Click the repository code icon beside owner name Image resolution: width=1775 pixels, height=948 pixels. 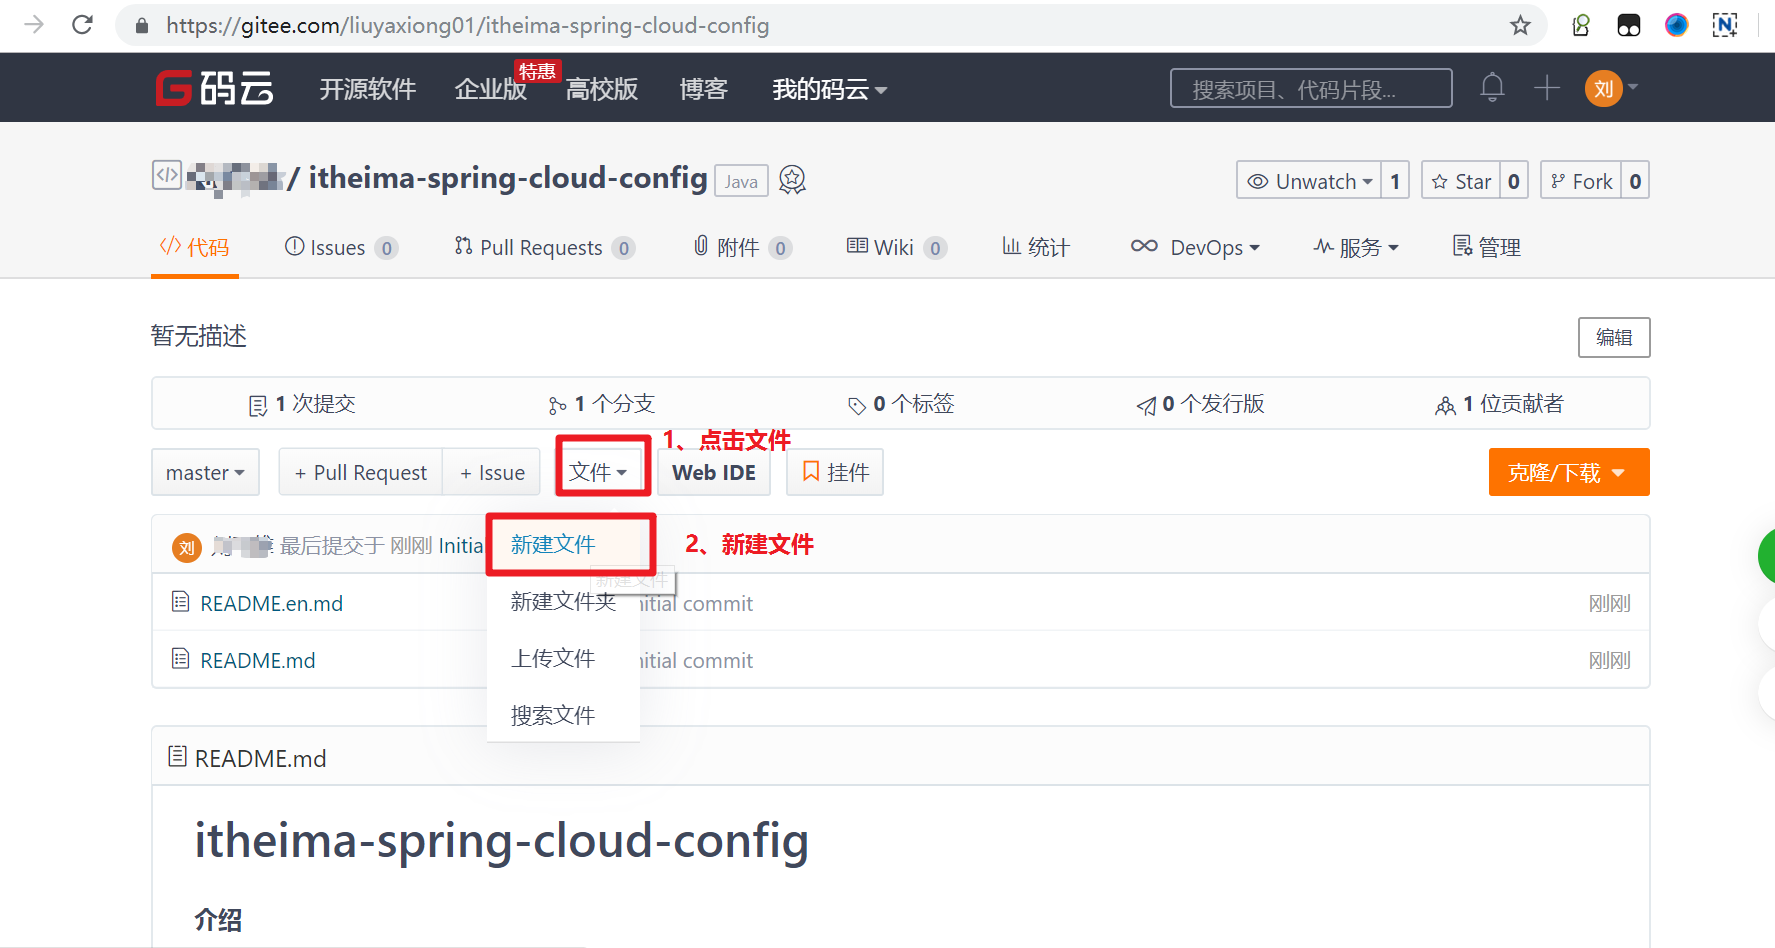coord(166,175)
